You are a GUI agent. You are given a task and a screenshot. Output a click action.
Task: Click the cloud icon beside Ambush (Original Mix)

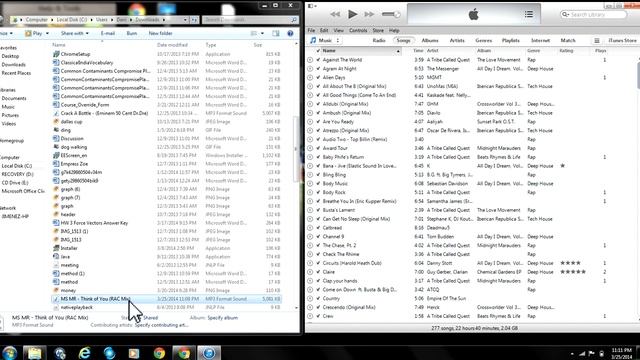(310, 113)
